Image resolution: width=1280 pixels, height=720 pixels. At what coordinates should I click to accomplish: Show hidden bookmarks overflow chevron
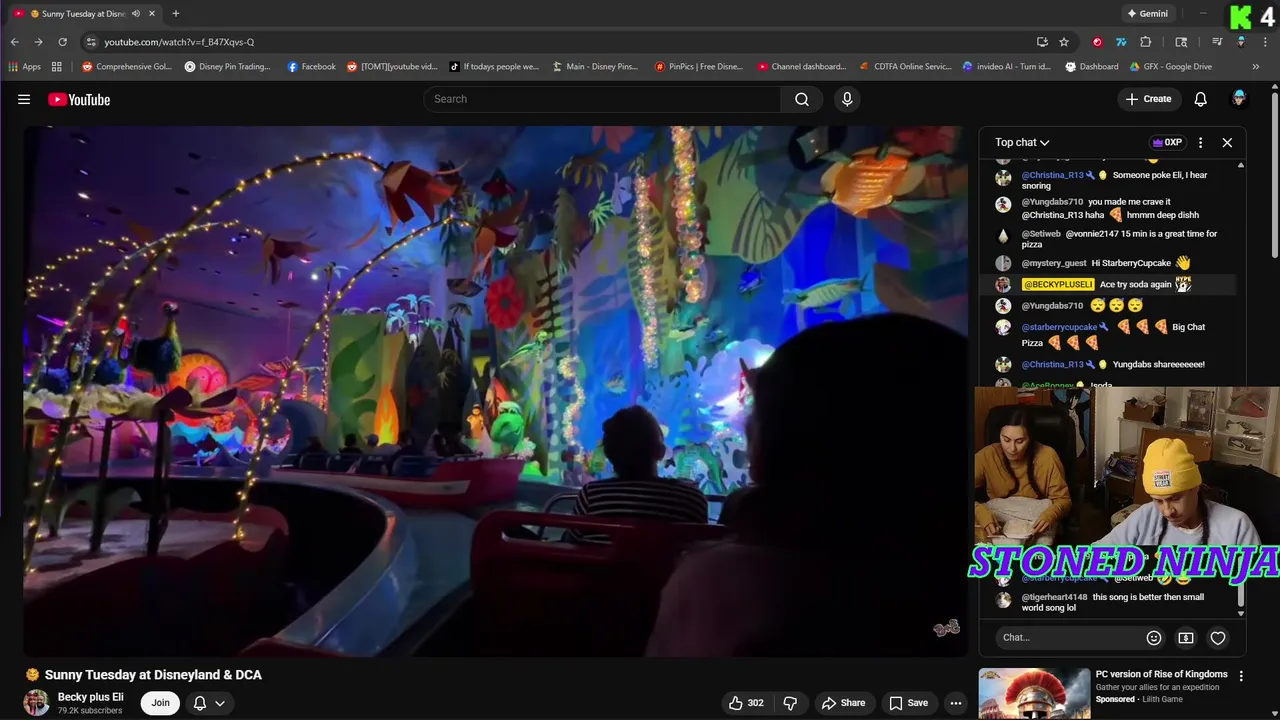point(1256,67)
